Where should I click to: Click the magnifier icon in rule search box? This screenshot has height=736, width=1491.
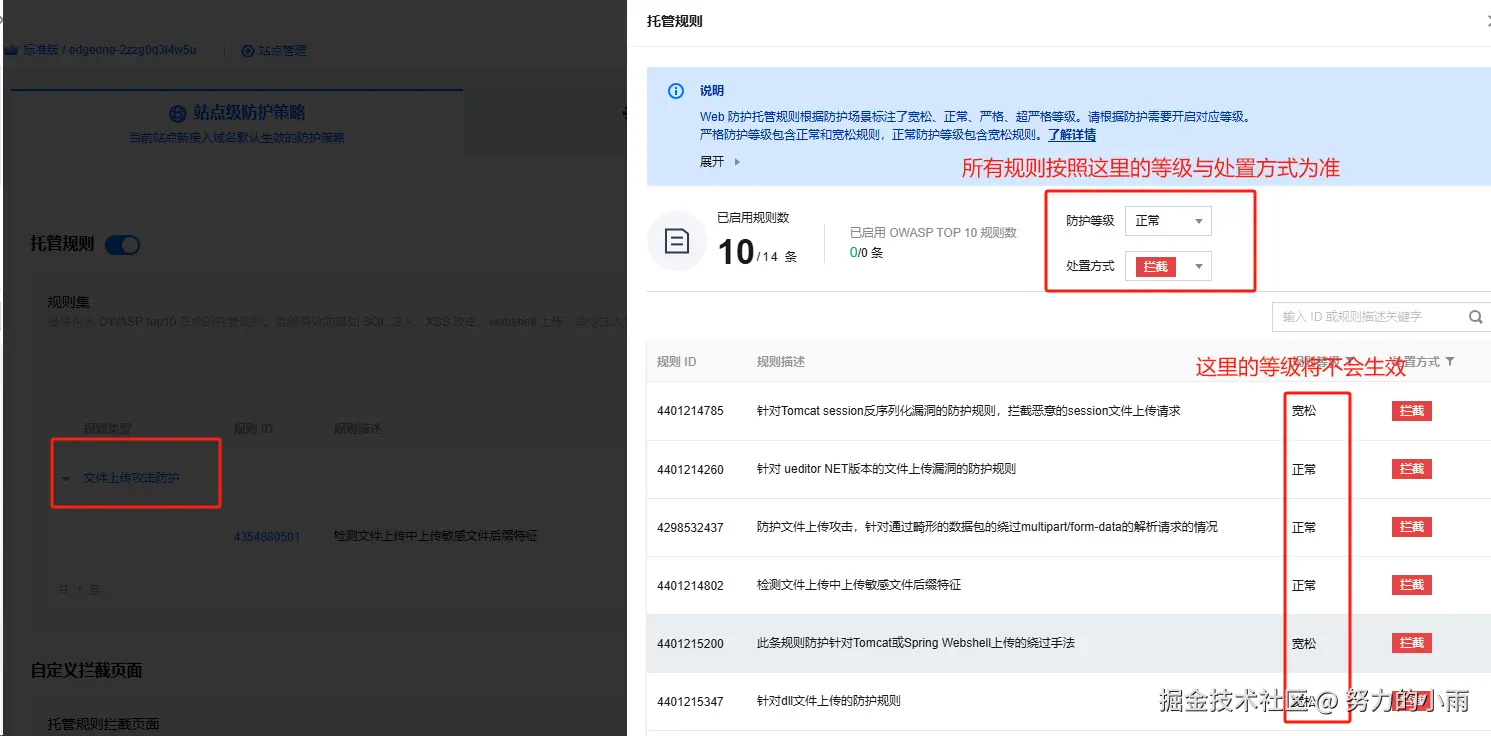pos(1475,317)
